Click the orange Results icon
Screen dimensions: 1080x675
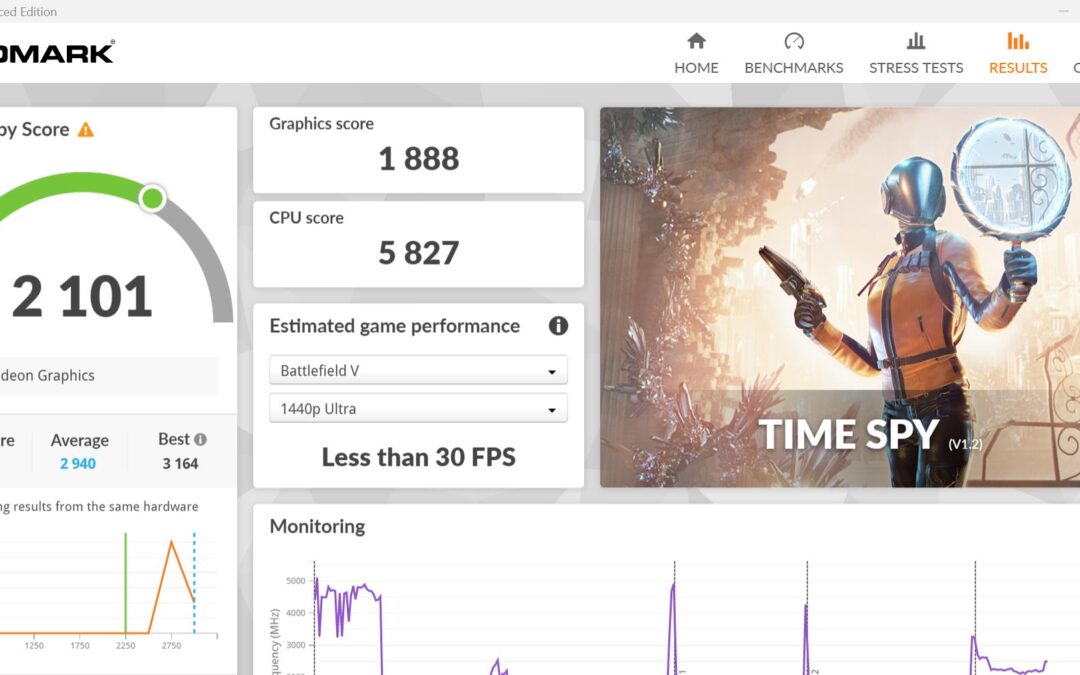[x=1018, y=41]
